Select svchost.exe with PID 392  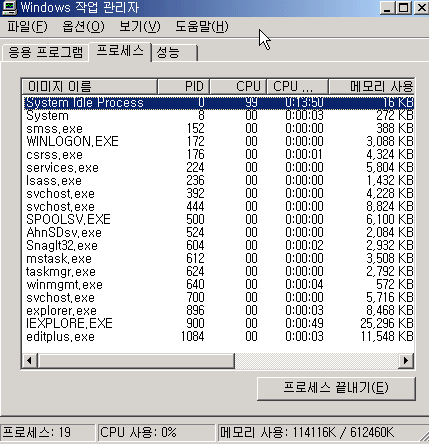point(218,194)
